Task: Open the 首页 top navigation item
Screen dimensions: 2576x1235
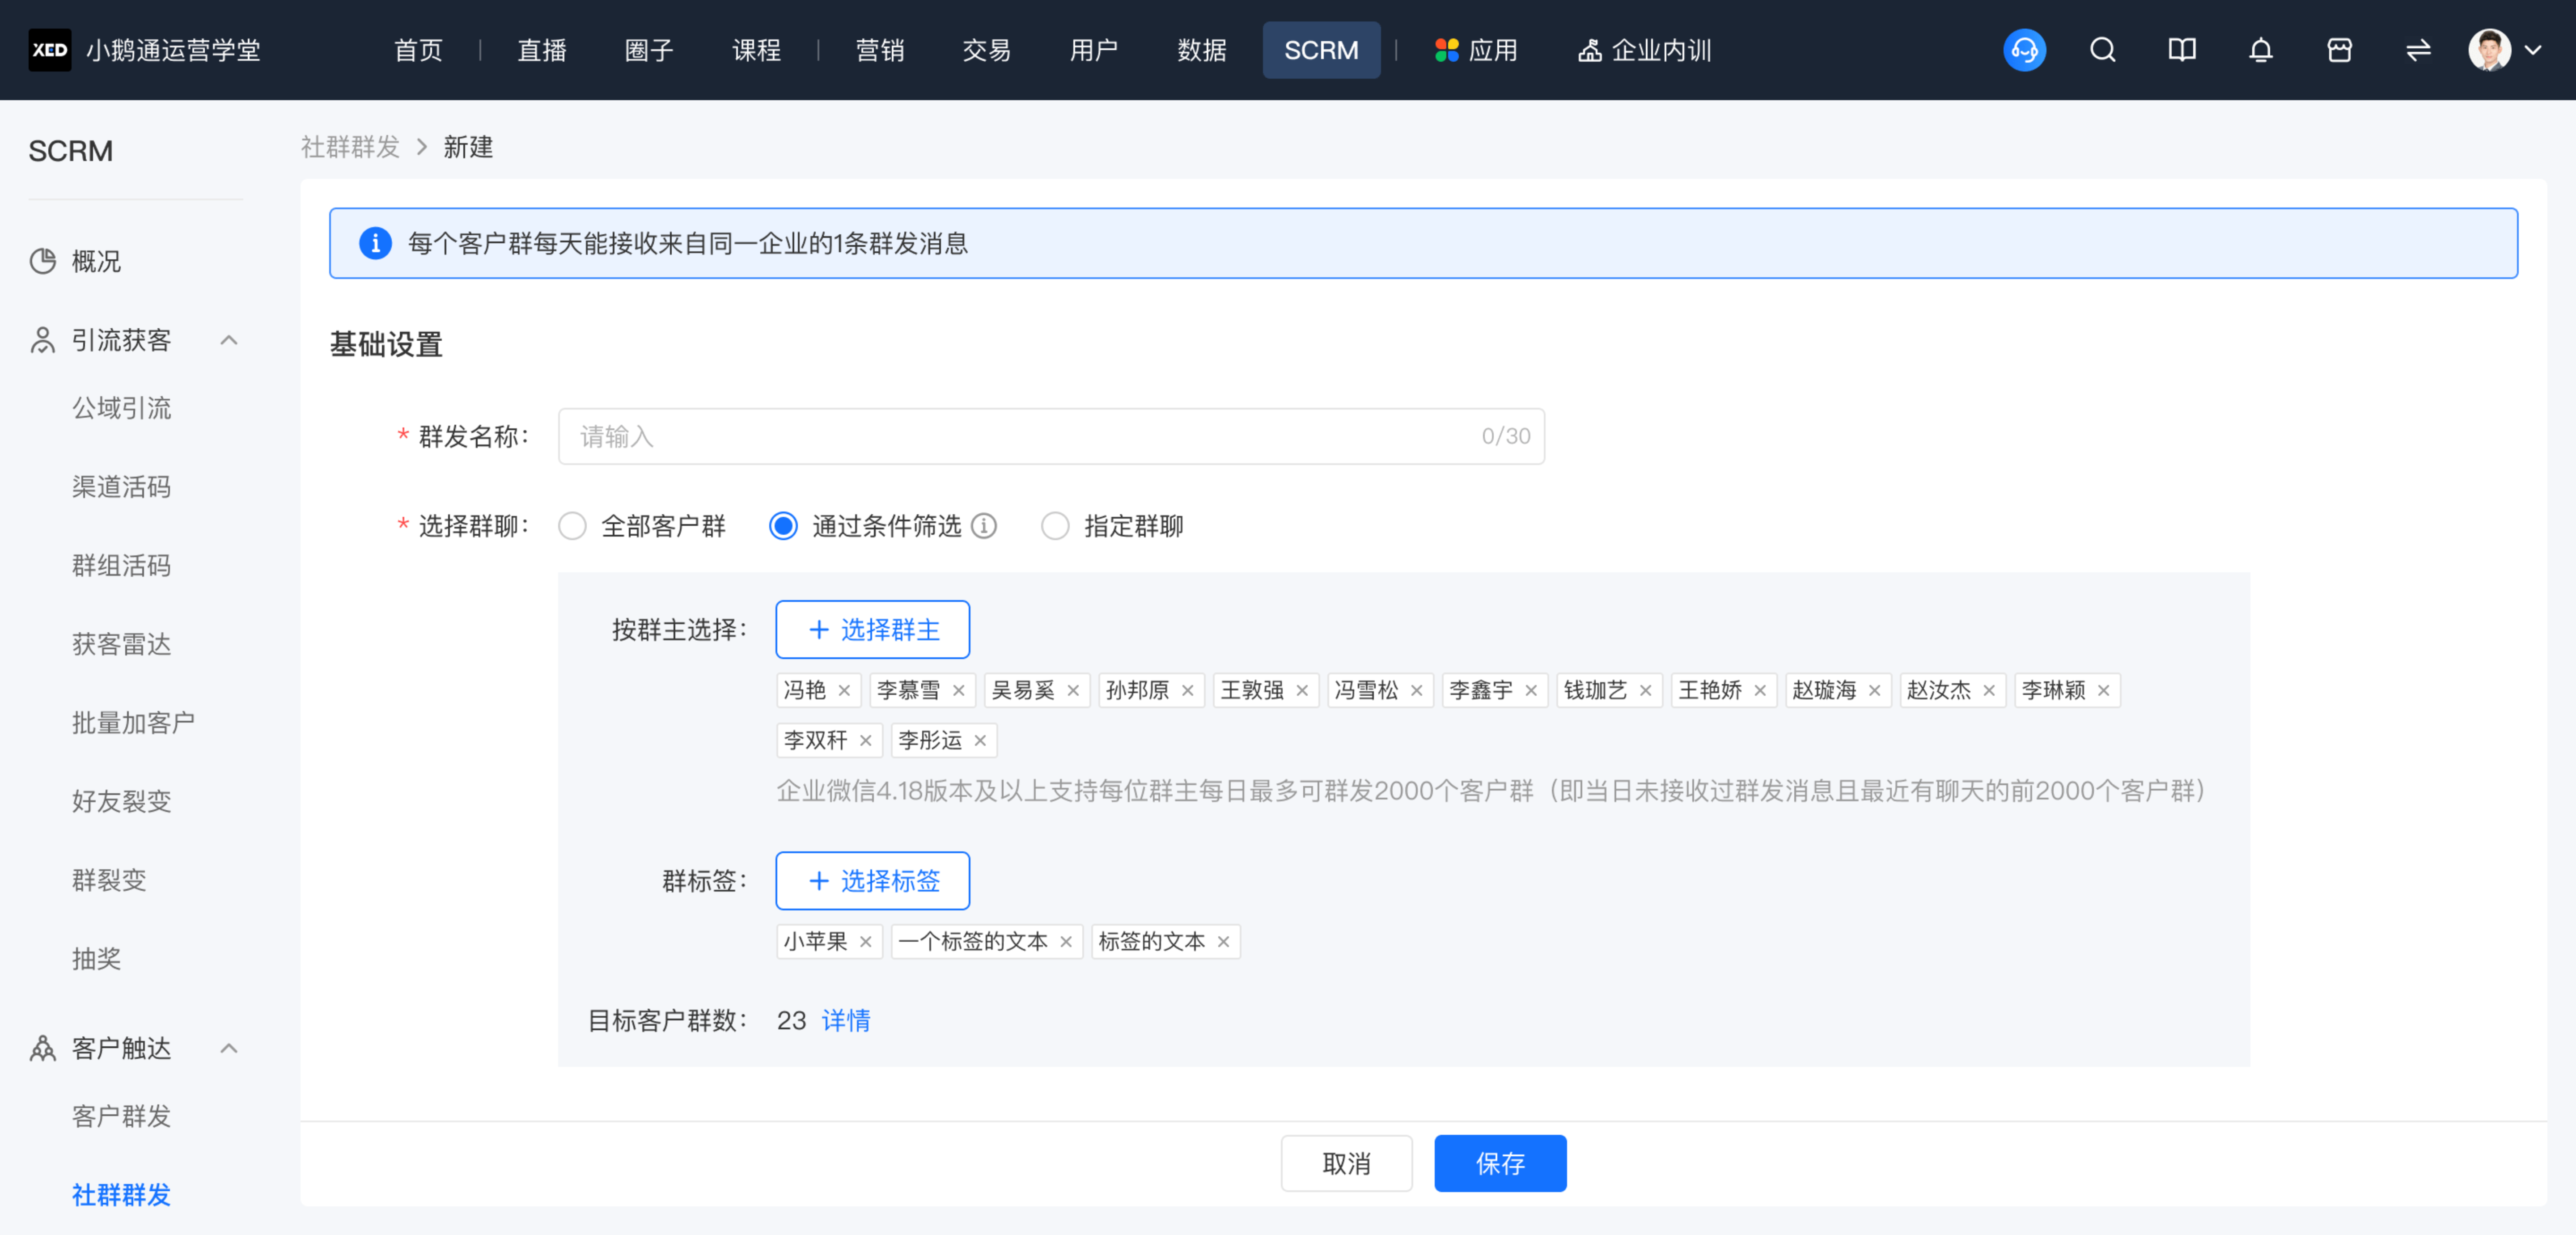Action: pos(418,50)
